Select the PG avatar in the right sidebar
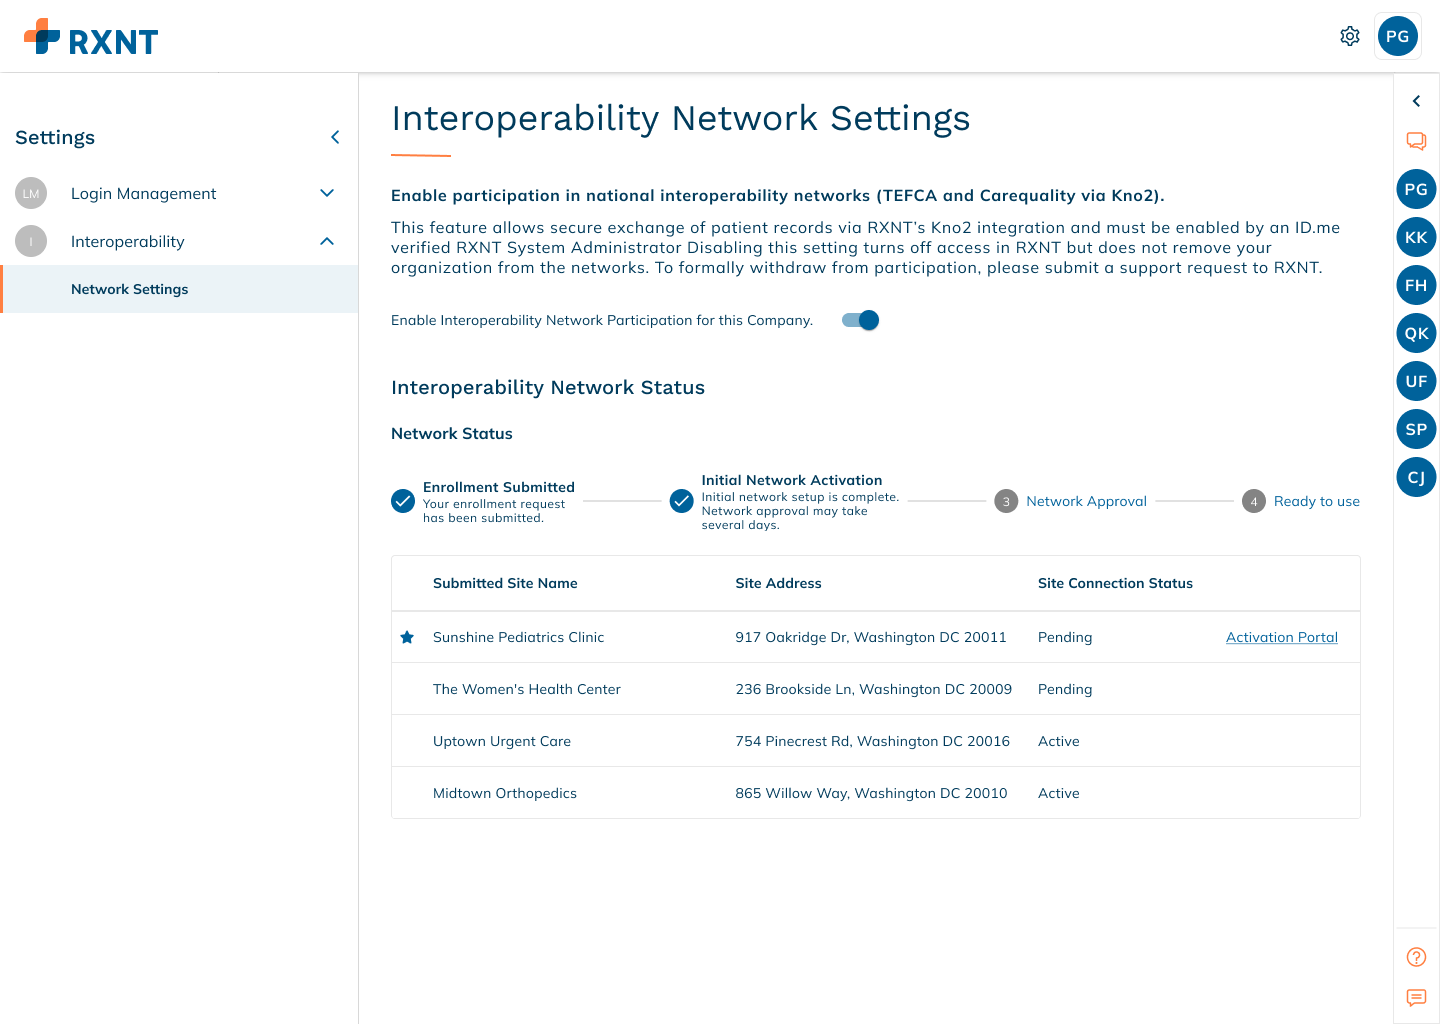This screenshot has height=1024, width=1440. tap(1416, 189)
